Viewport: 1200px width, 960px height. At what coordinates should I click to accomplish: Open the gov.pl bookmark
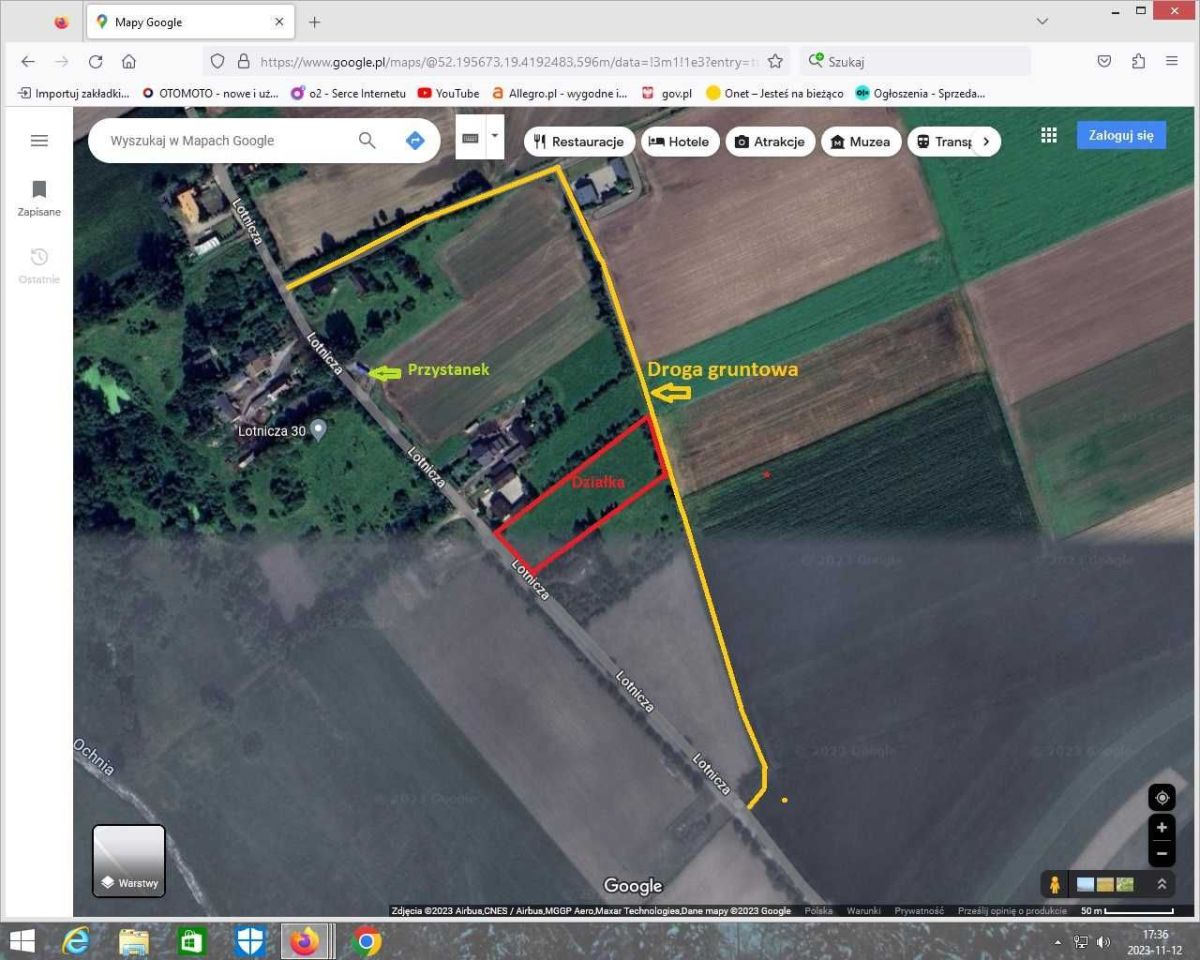click(666, 93)
